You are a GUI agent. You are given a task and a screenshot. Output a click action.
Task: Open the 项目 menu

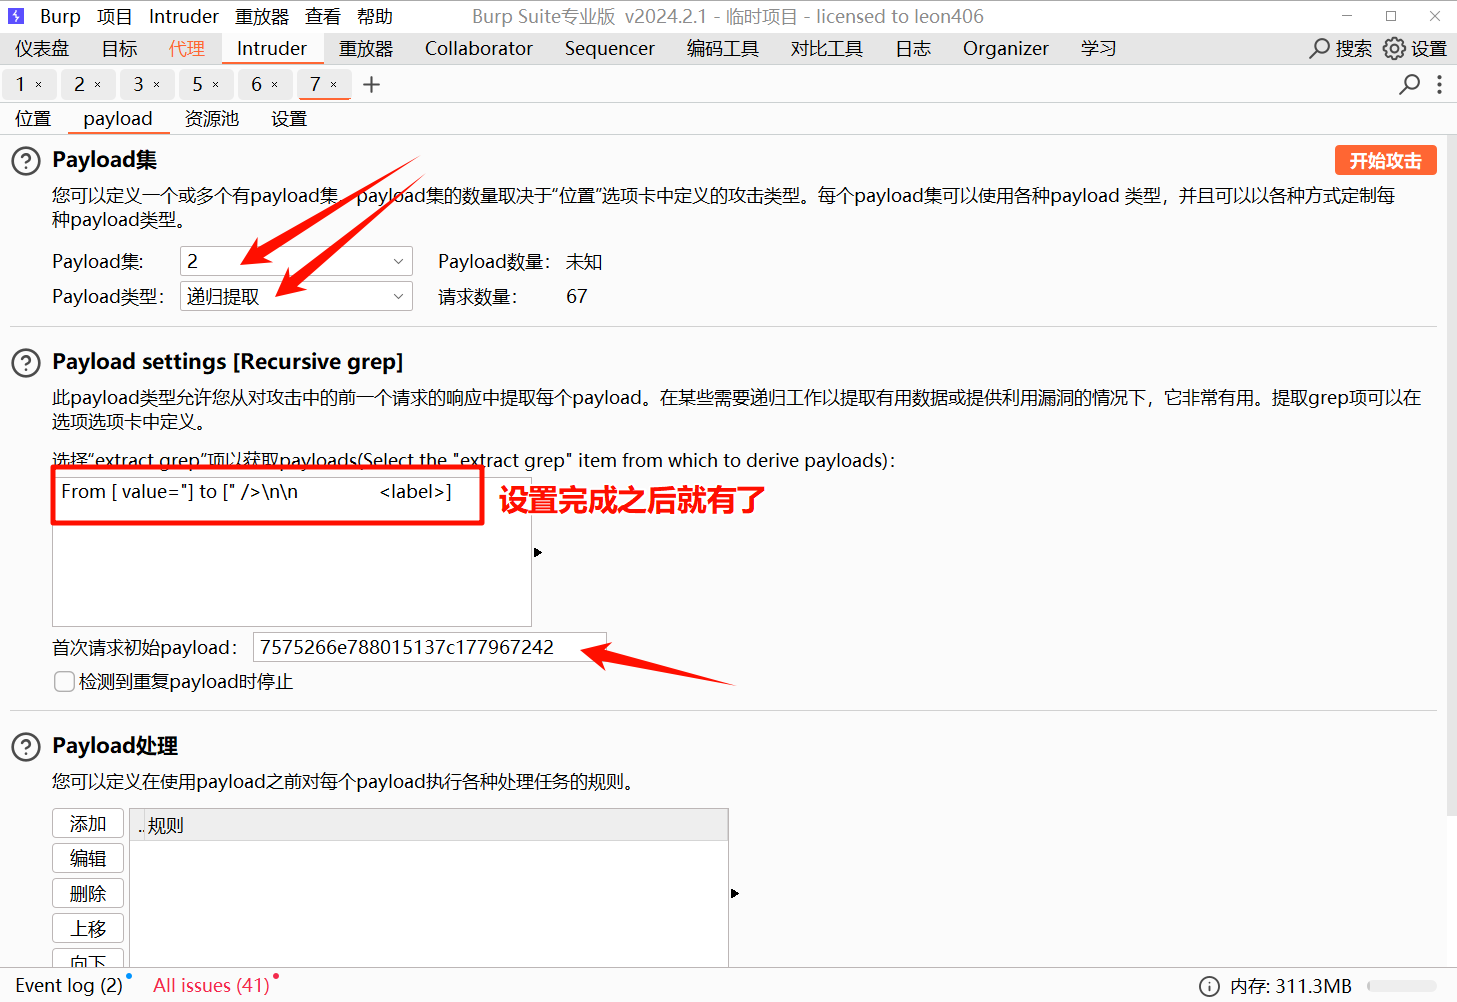click(x=115, y=16)
